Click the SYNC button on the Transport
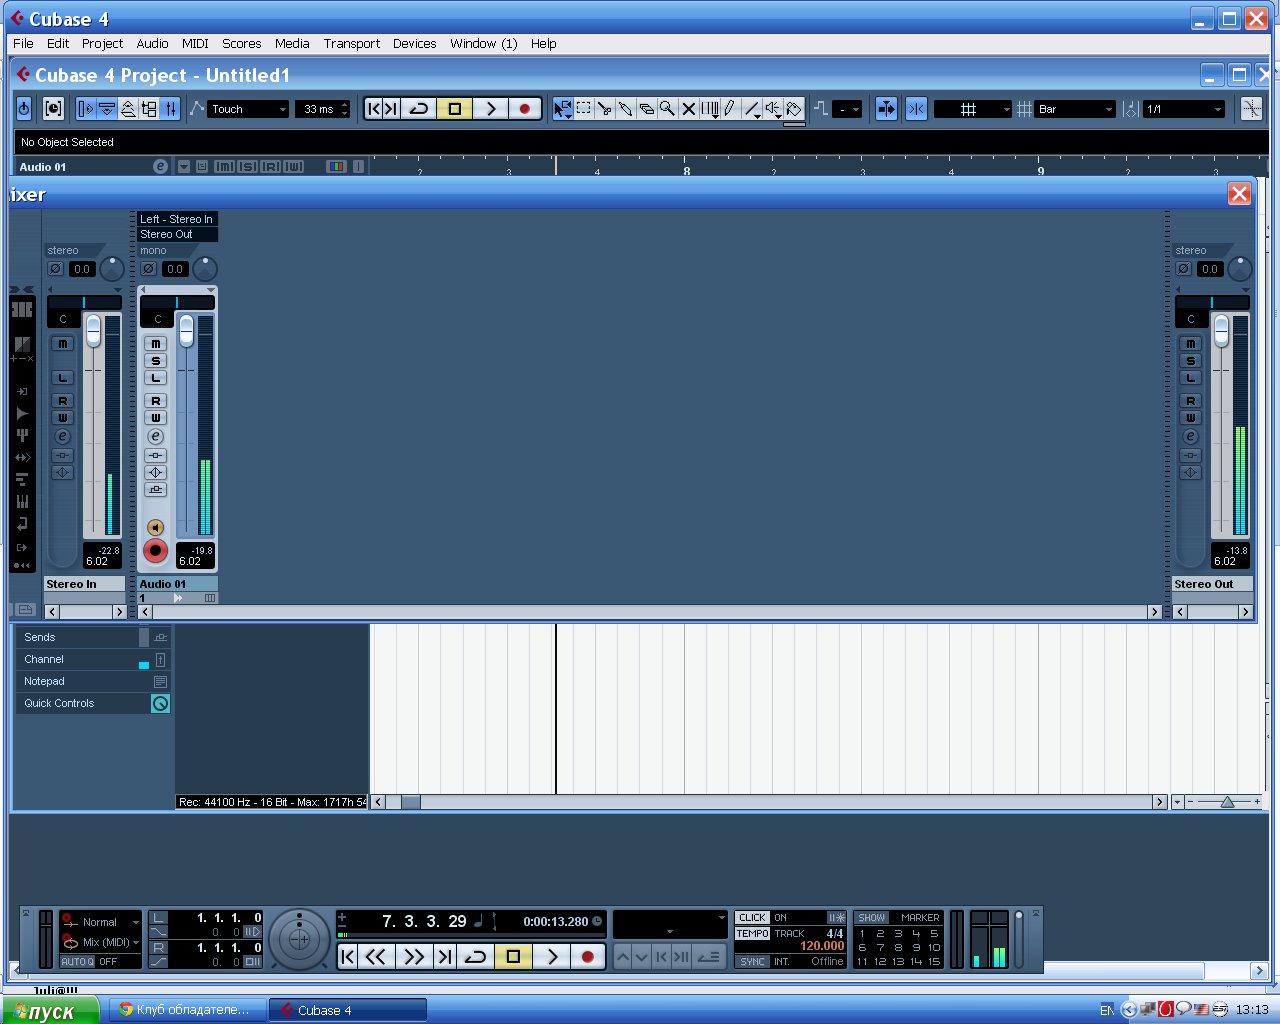The height and width of the screenshot is (1024, 1280). [752, 961]
